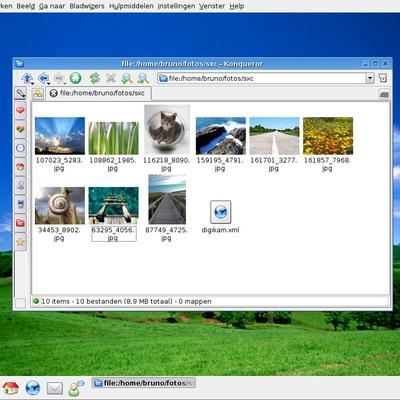Open the multicolored heart sidebar panel
The height and width of the screenshot is (400, 400).
click(x=20, y=129)
